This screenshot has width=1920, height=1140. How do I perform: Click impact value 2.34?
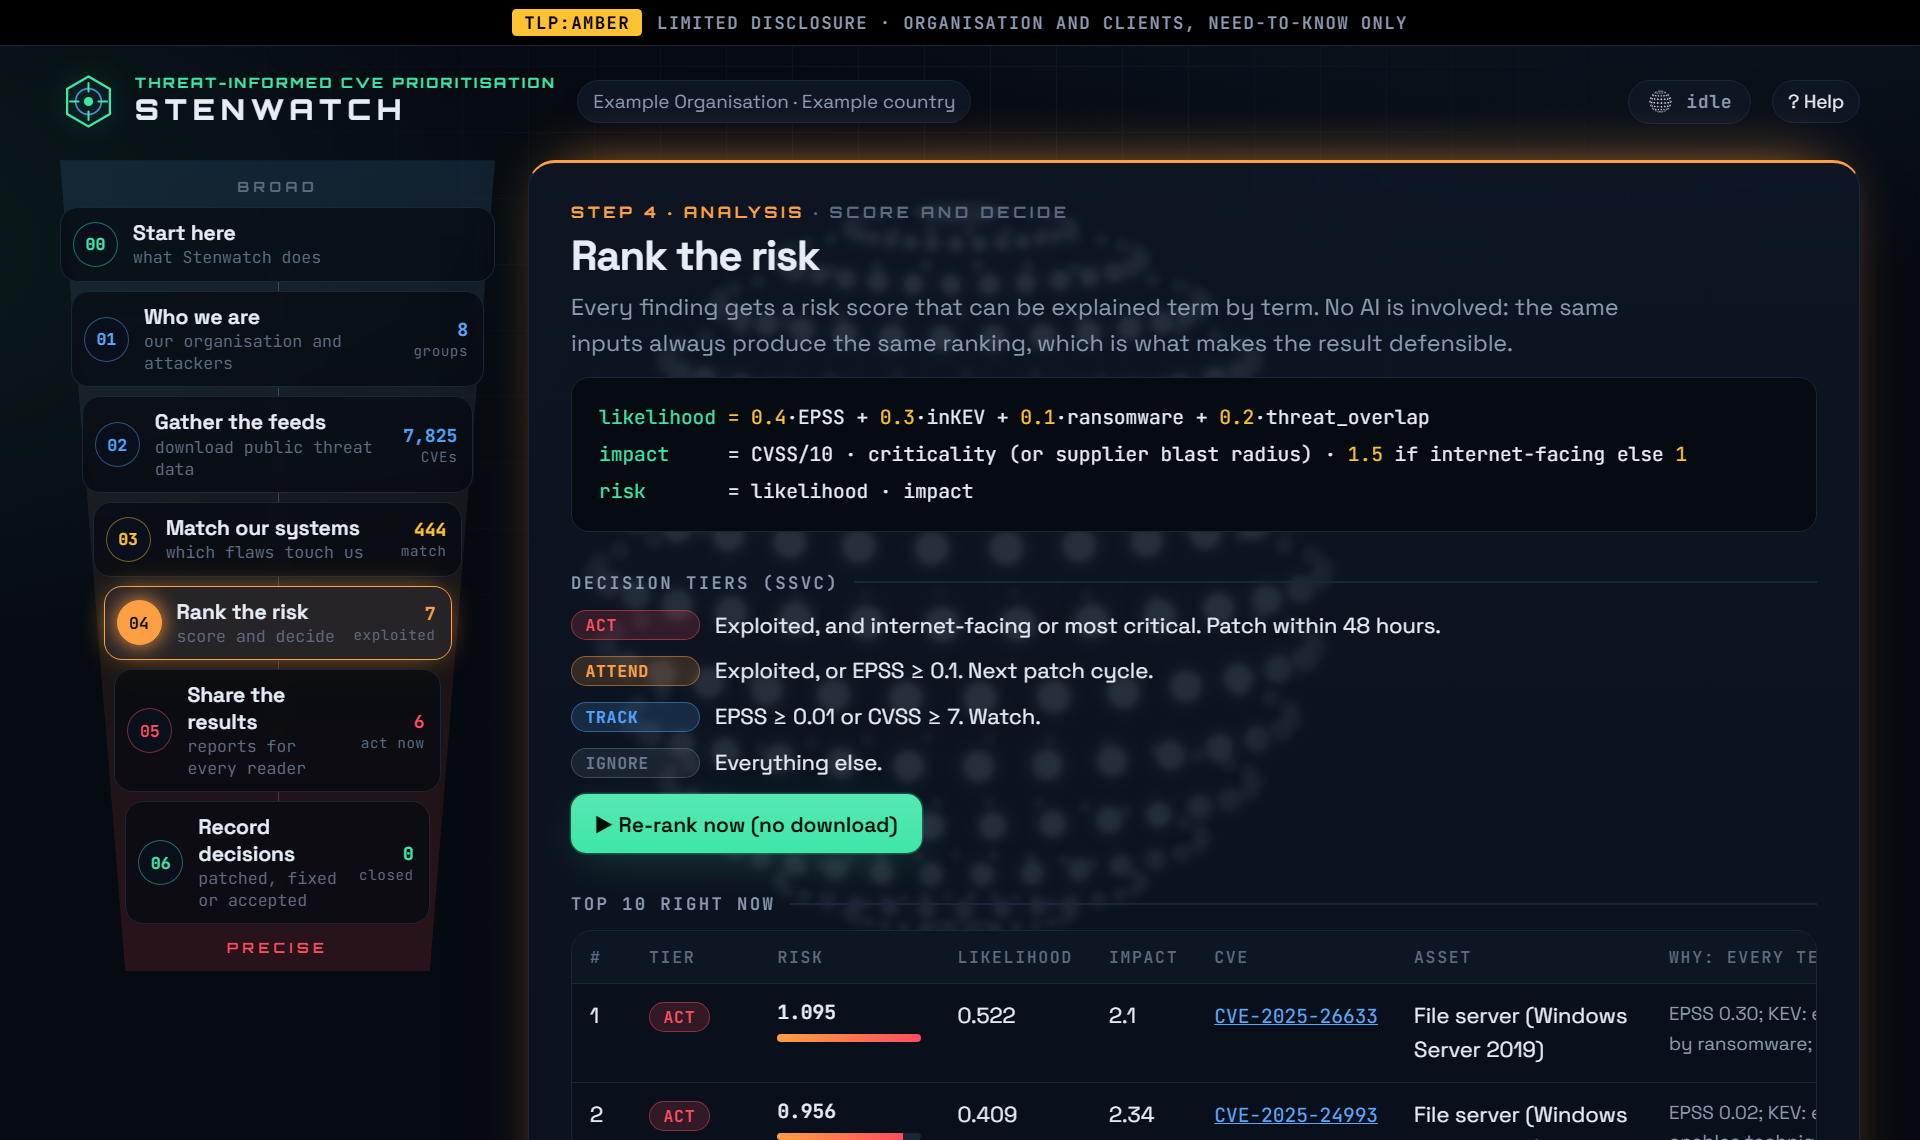[x=1131, y=1115]
